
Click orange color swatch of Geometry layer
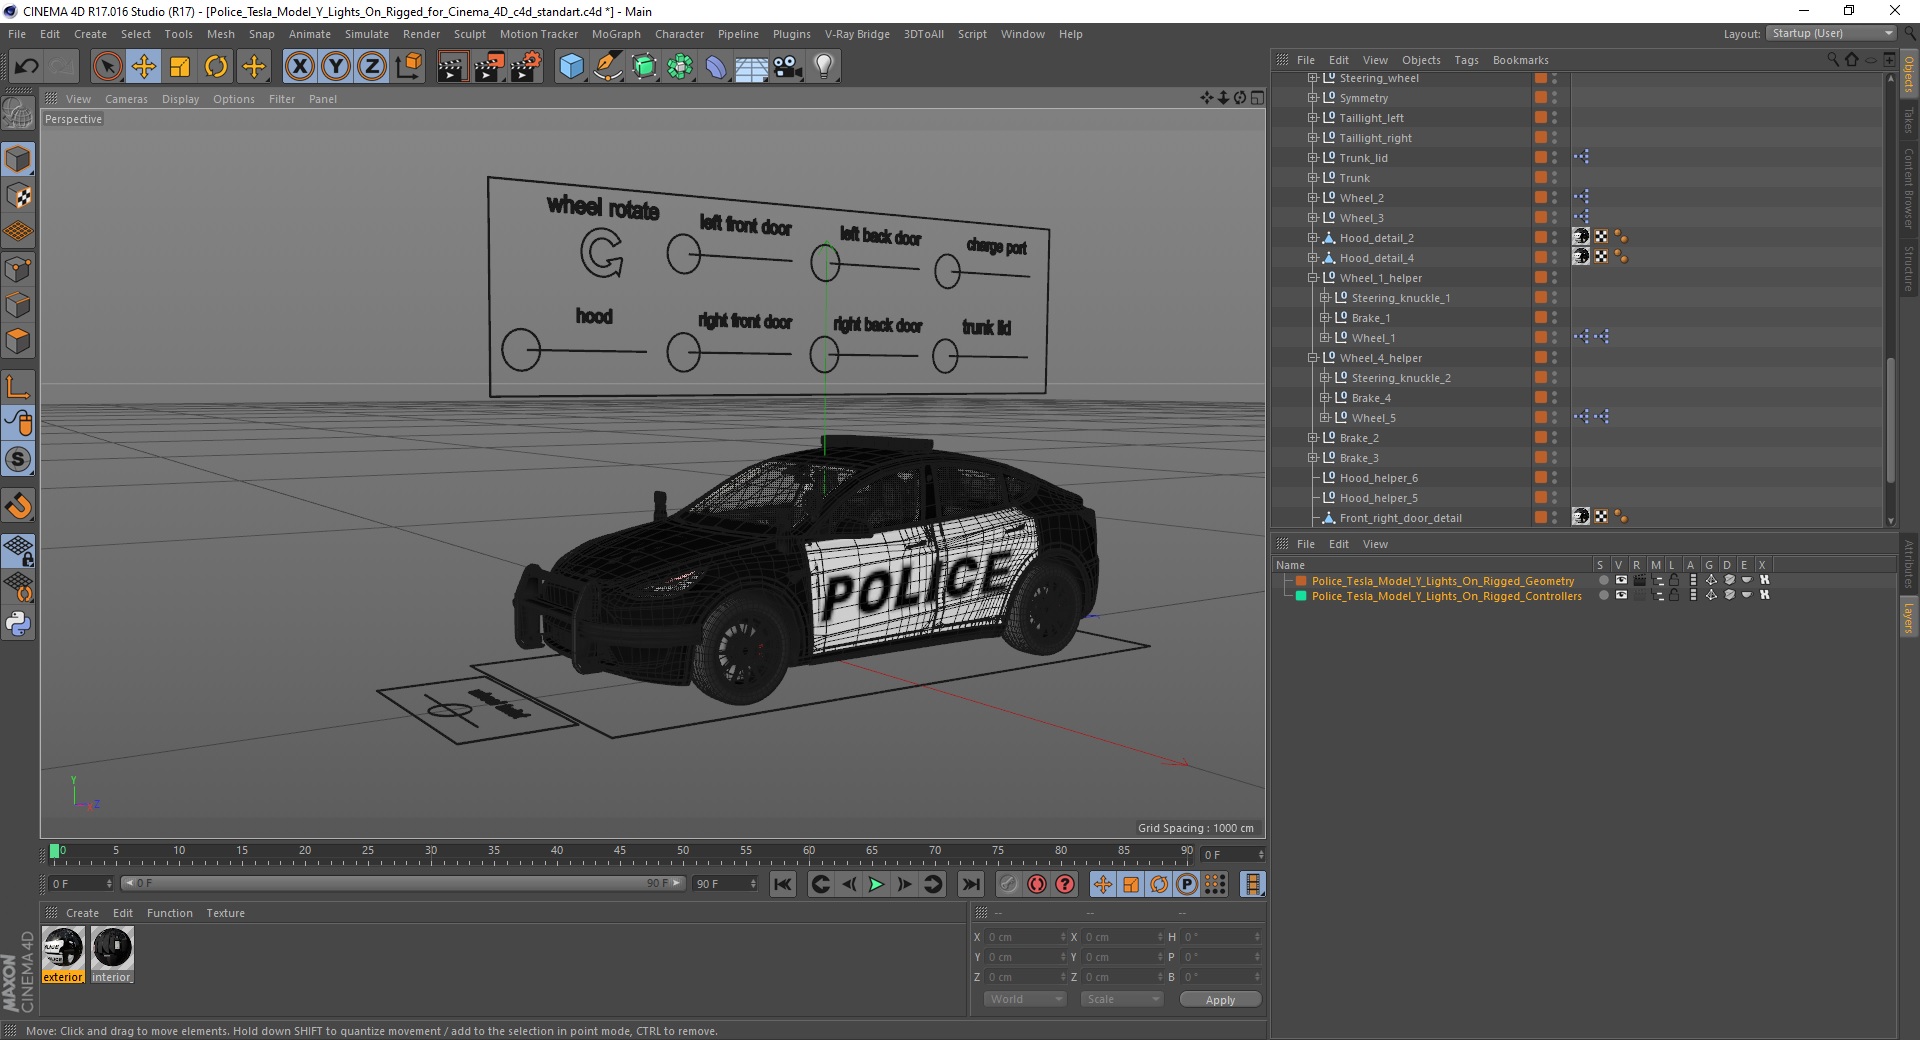pyautogui.click(x=1301, y=581)
